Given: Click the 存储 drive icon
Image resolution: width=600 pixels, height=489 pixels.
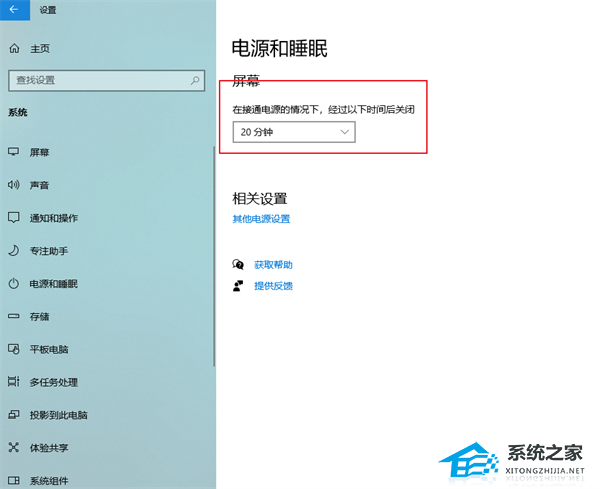Looking at the screenshot, I should pos(13,316).
